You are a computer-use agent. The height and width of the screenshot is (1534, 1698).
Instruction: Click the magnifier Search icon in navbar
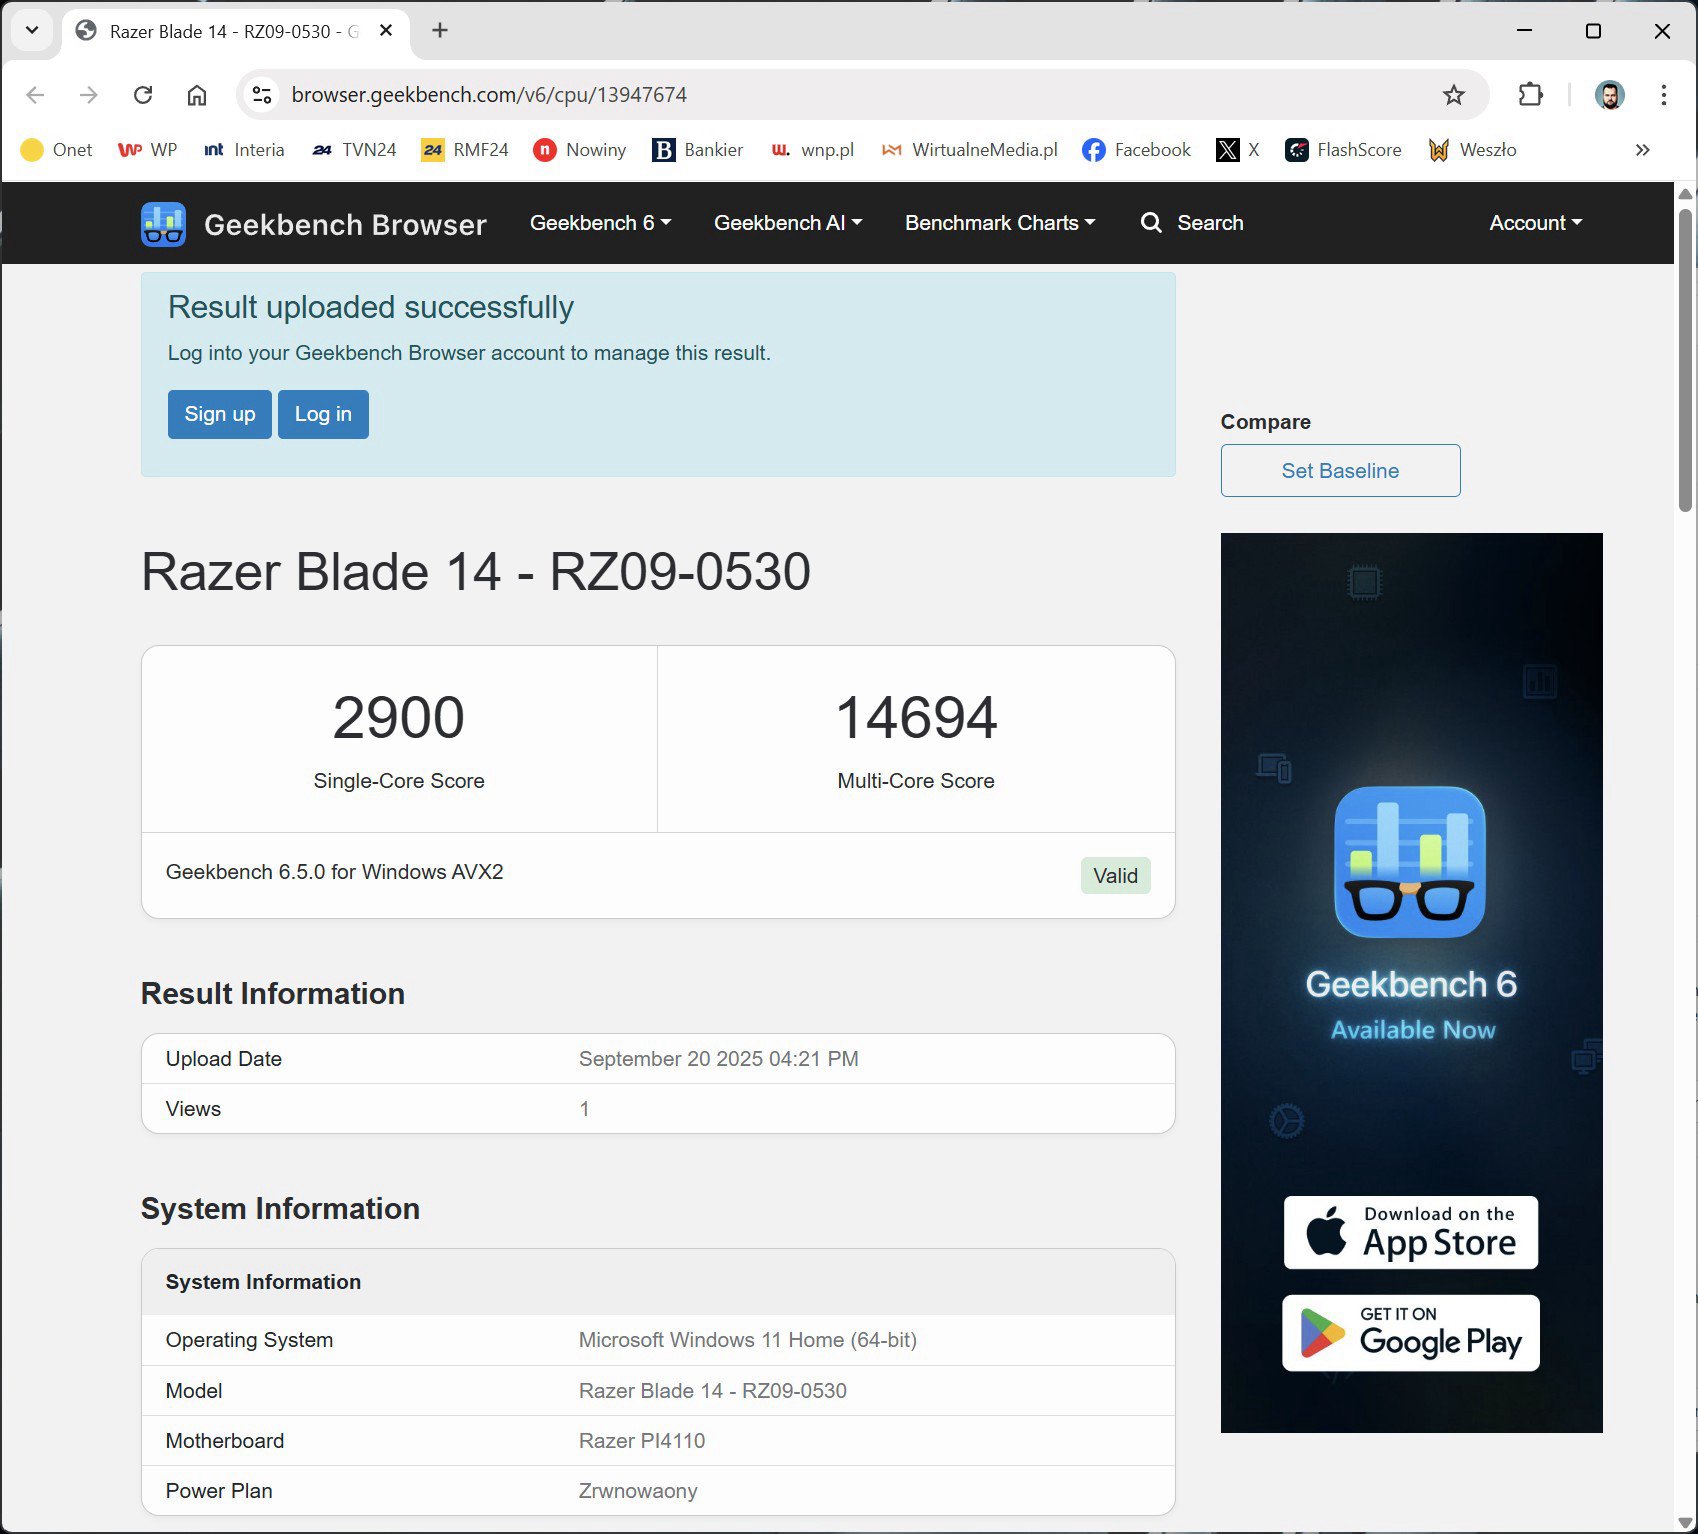[x=1151, y=223]
